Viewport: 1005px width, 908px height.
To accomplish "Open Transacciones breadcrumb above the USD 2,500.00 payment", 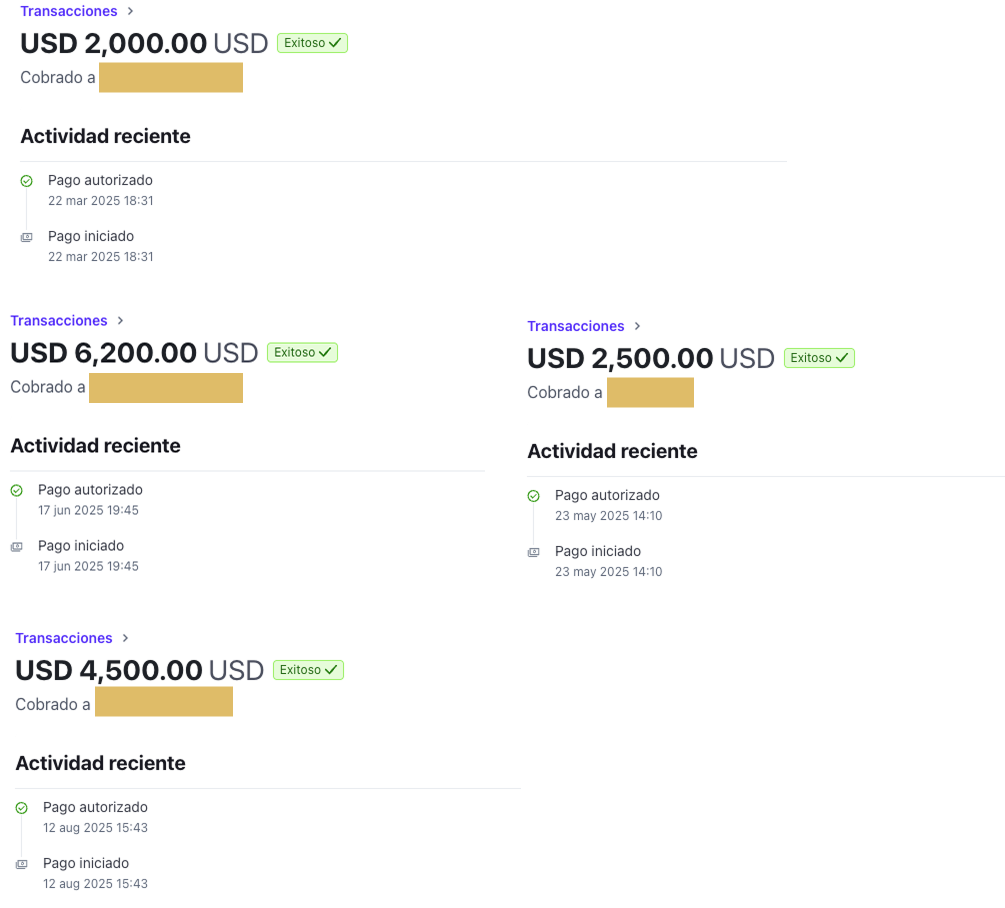I will 576,326.
